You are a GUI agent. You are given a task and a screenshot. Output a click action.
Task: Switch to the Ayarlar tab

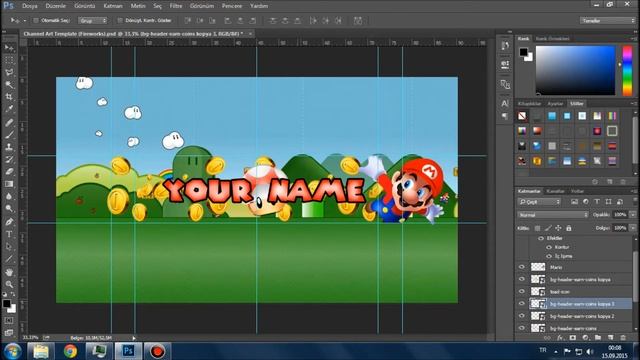click(x=555, y=104)
